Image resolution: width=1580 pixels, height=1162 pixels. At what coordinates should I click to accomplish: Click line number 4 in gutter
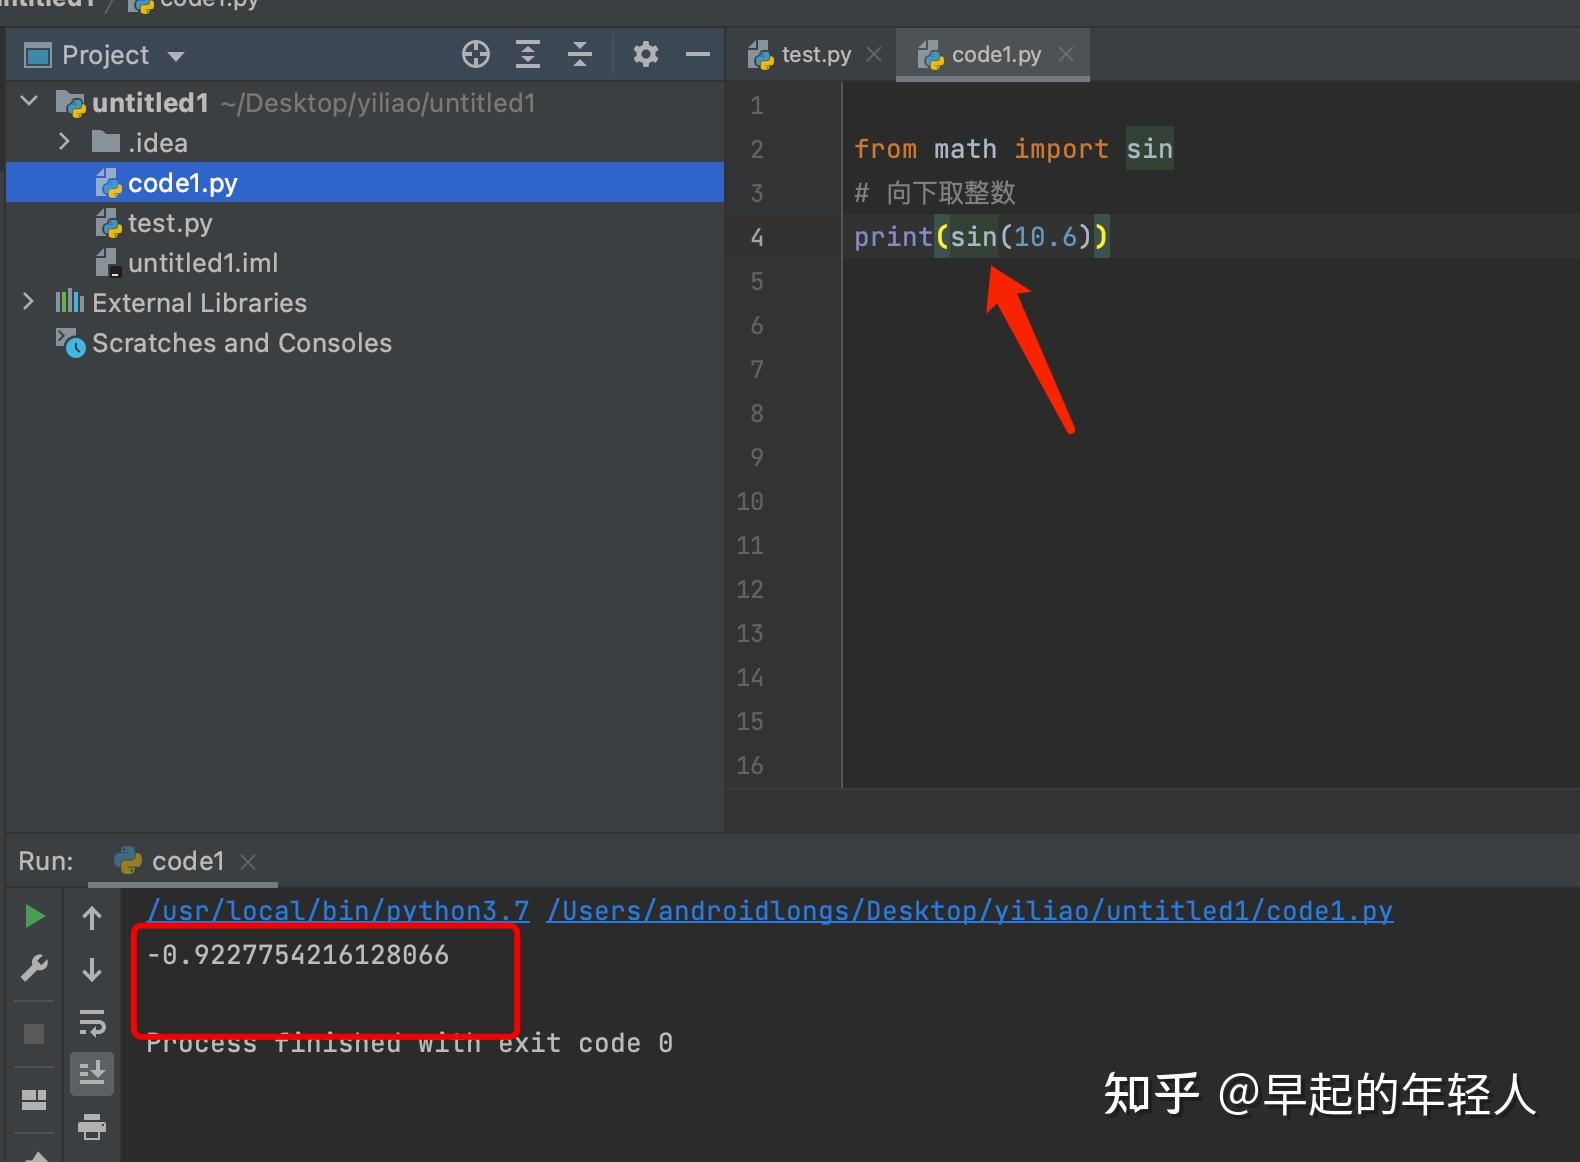click(x=757, y=237)
